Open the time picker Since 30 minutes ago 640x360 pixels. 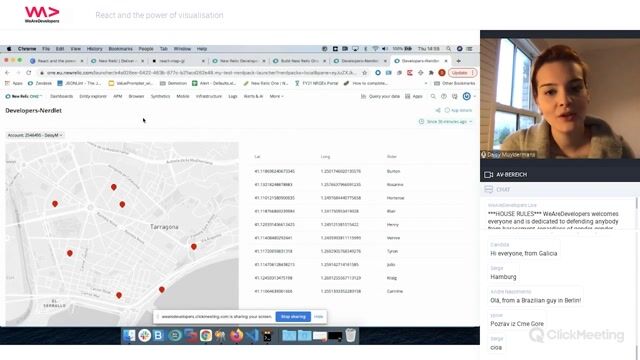coord(446,122)
